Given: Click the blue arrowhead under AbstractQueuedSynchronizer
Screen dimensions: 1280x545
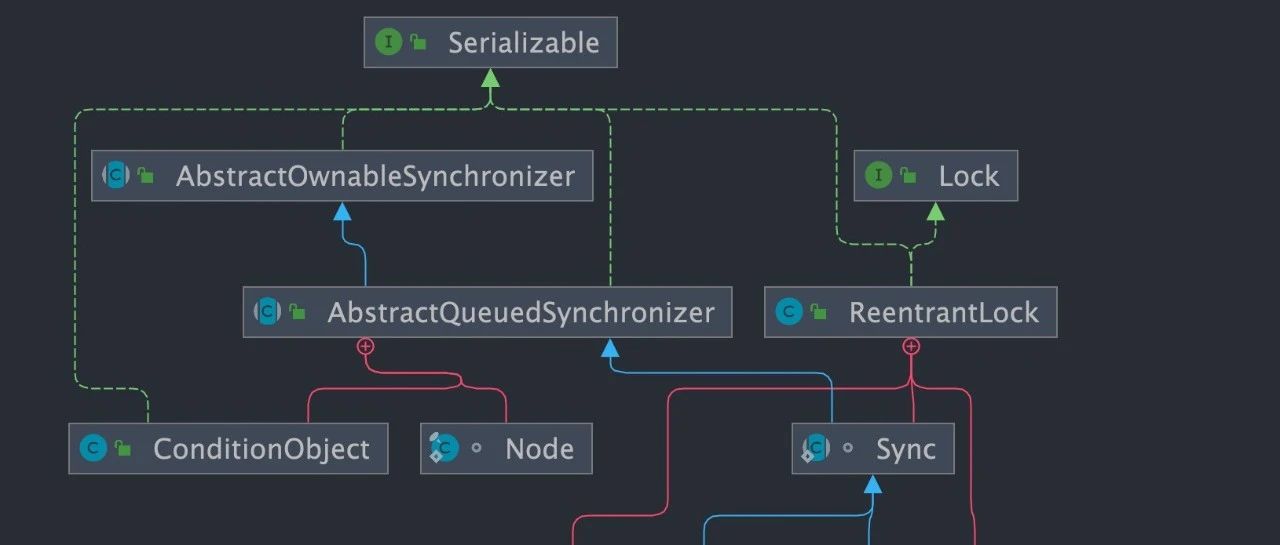Looking at the screenshot, I should pos(609,347).
